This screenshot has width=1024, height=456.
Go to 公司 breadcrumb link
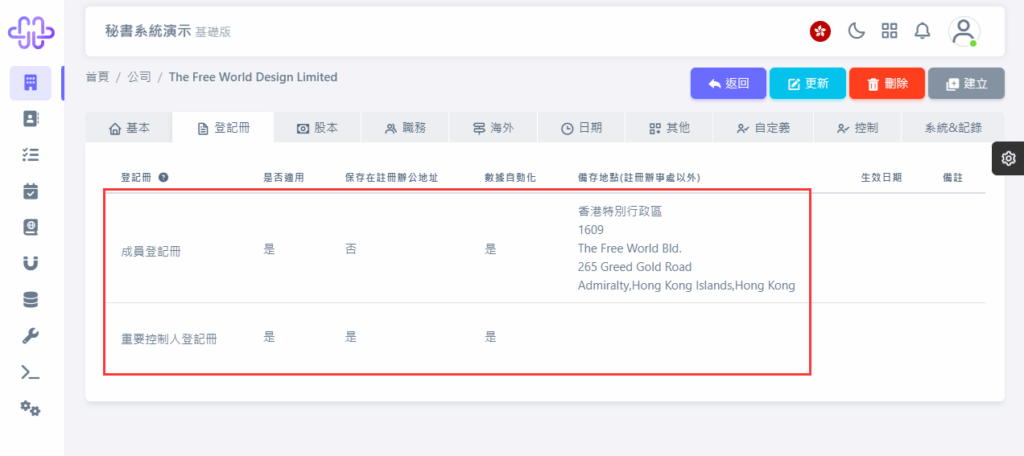(139, 77)
